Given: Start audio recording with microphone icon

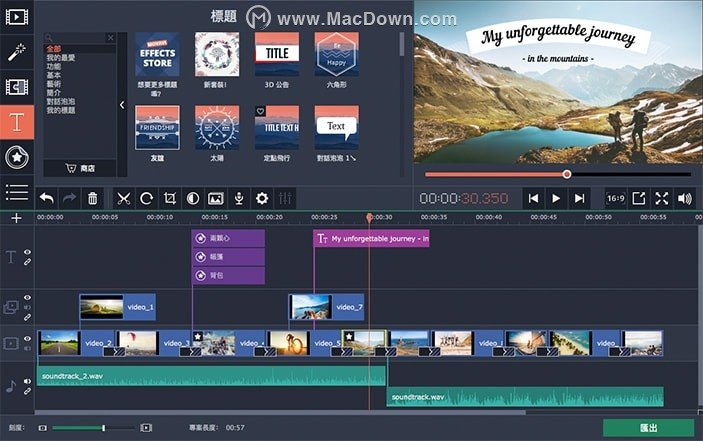Looking at the screenshot, I should [x=239, y=198].
